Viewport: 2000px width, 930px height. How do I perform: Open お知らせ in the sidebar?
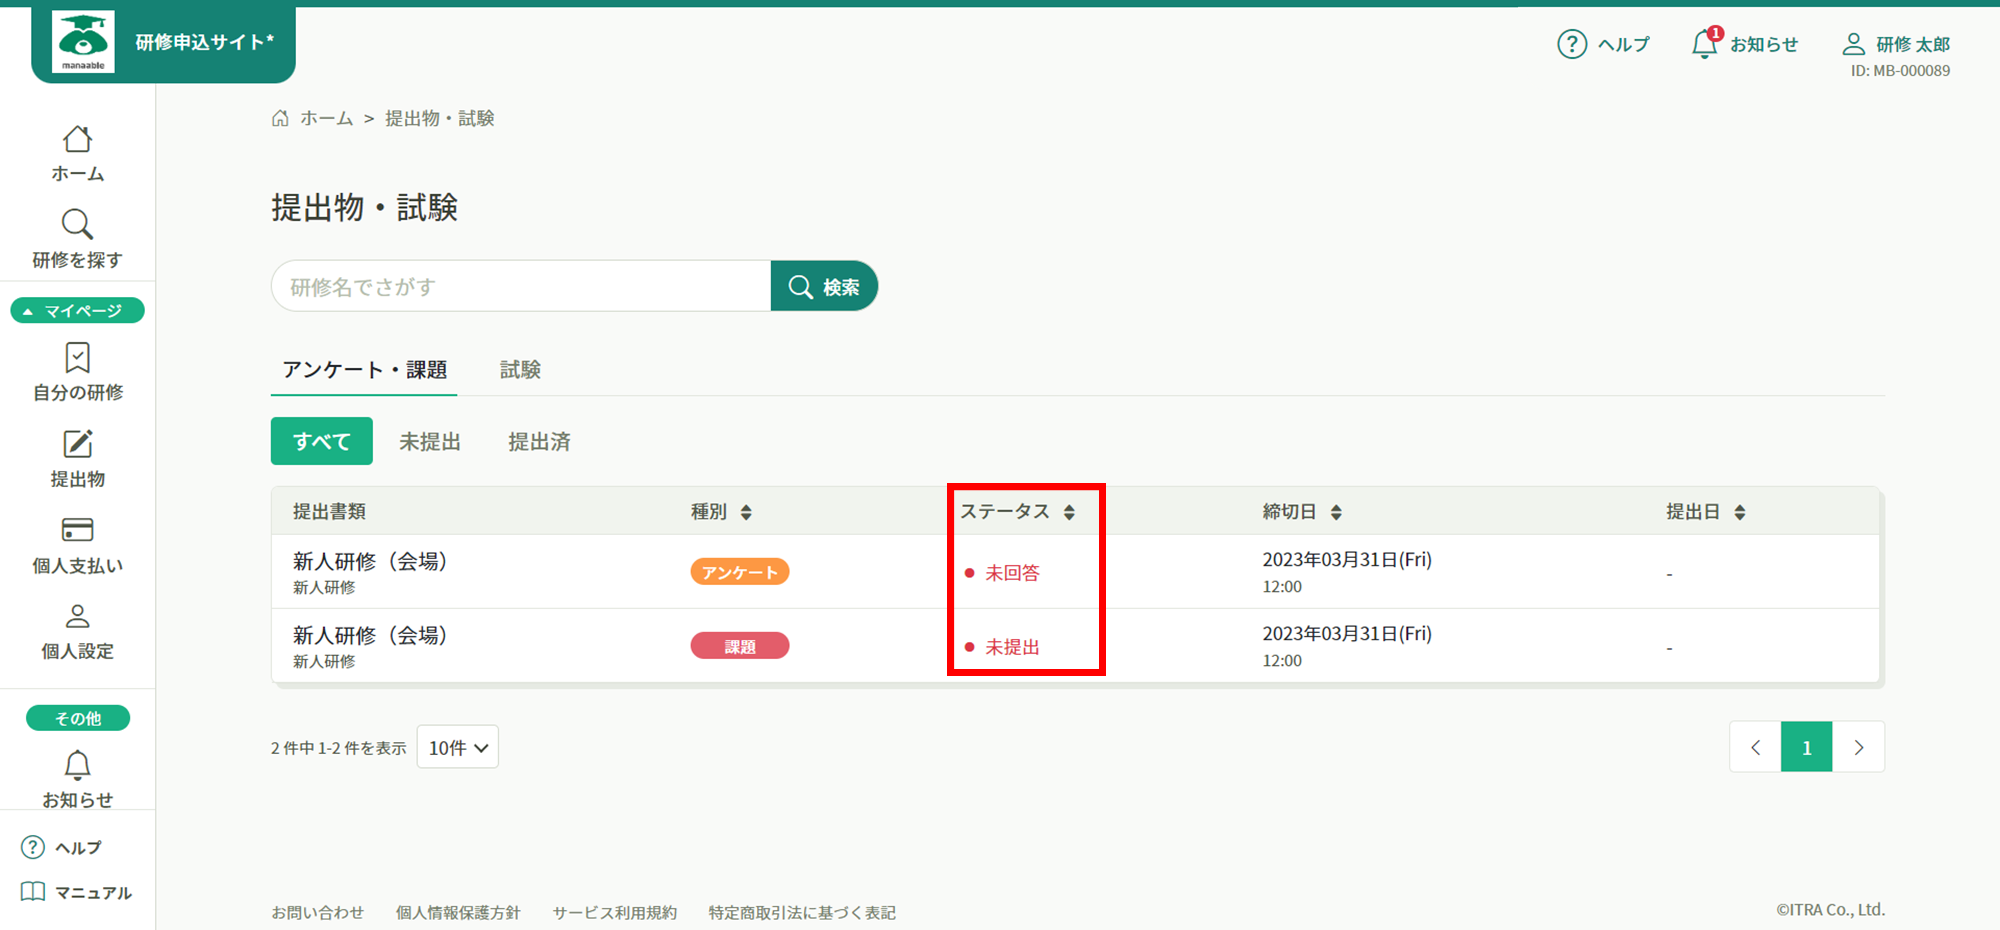(x=77, y=779)
